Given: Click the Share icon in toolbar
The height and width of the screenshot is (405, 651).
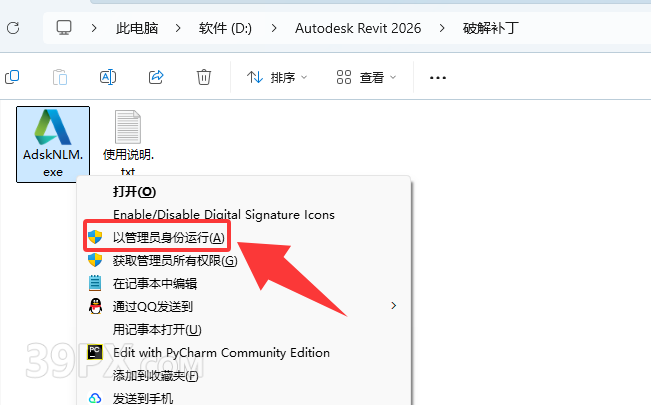Looking at the screenshot, I should 156,77.
